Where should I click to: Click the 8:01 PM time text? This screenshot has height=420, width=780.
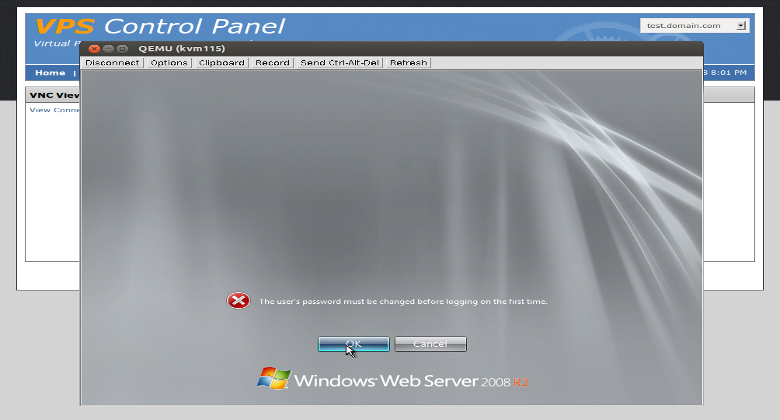click(728, 73)
